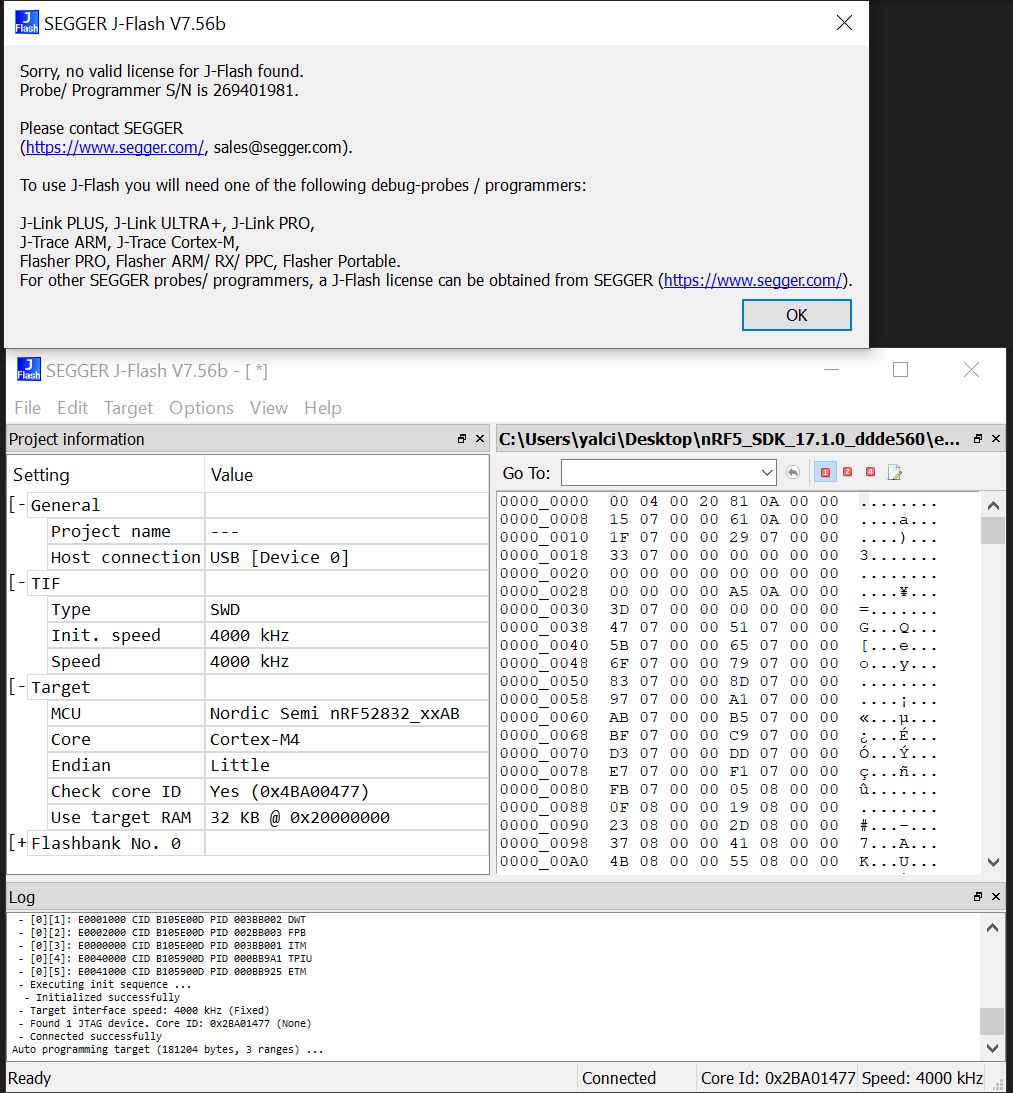
Task: Click the hex view scroll up arrow
Action: click(993, 505)
